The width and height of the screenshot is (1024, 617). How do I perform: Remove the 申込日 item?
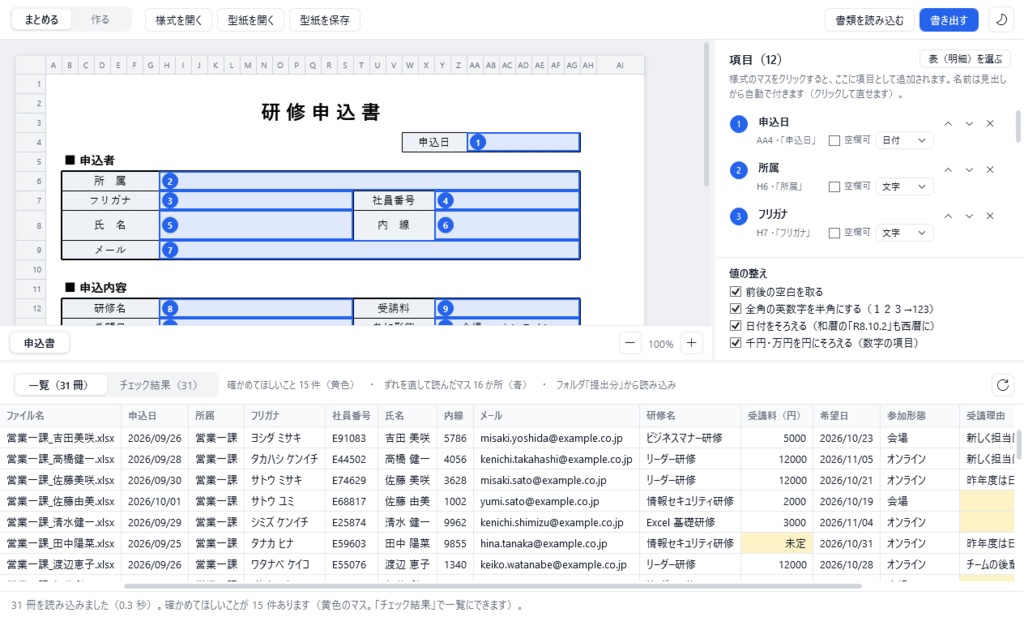pos(990,123)
